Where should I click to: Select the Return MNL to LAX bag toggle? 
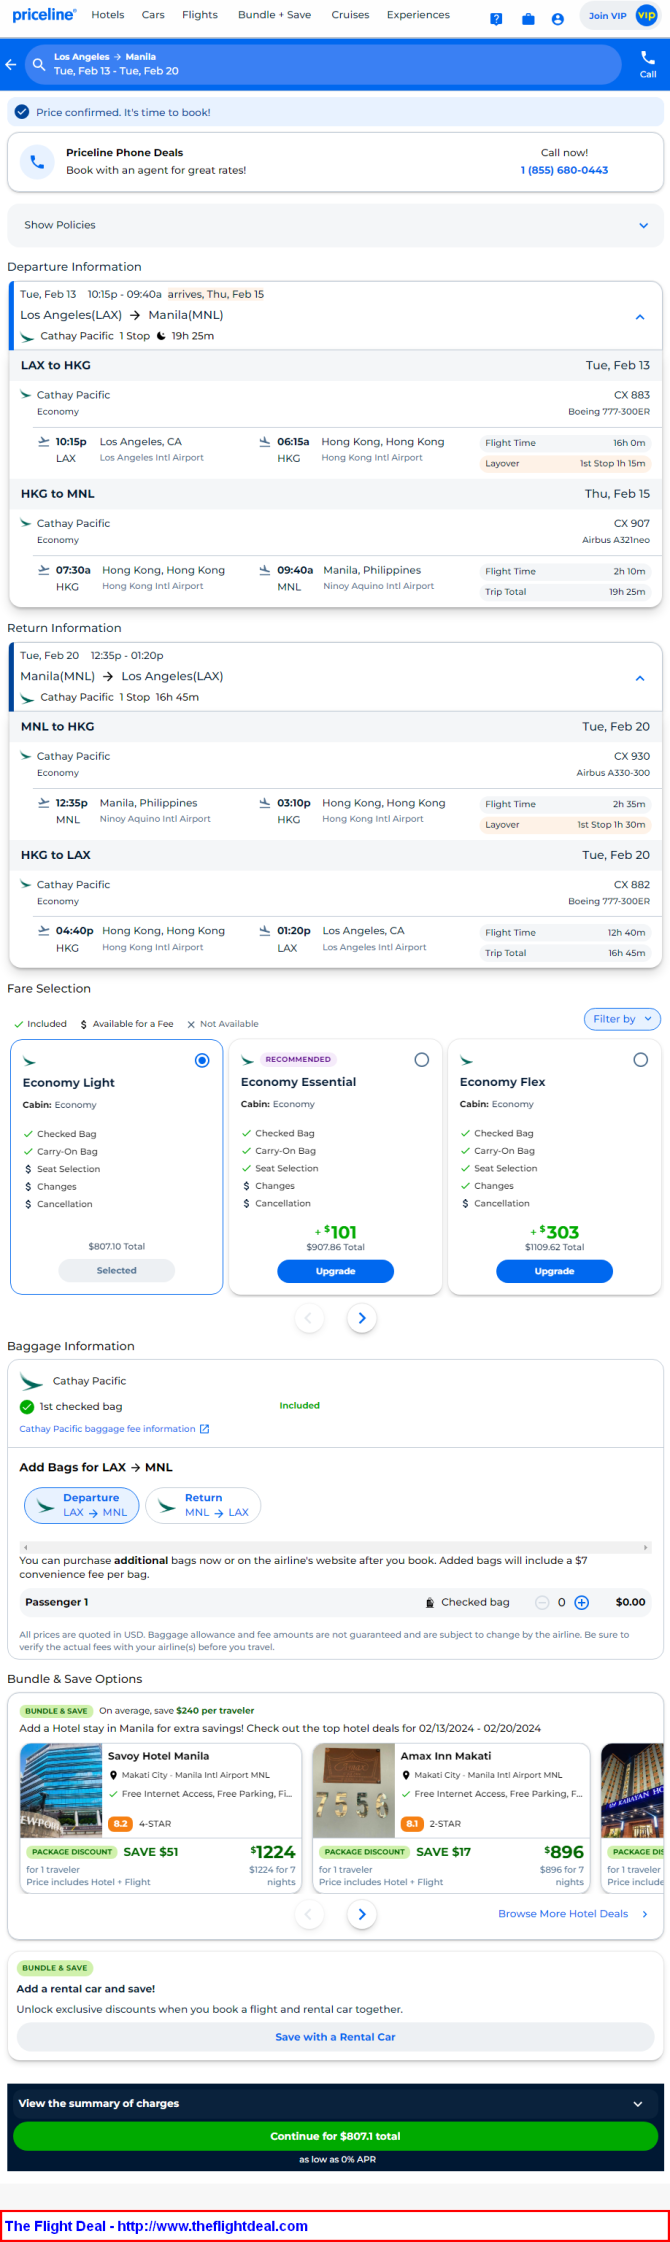203,1505
